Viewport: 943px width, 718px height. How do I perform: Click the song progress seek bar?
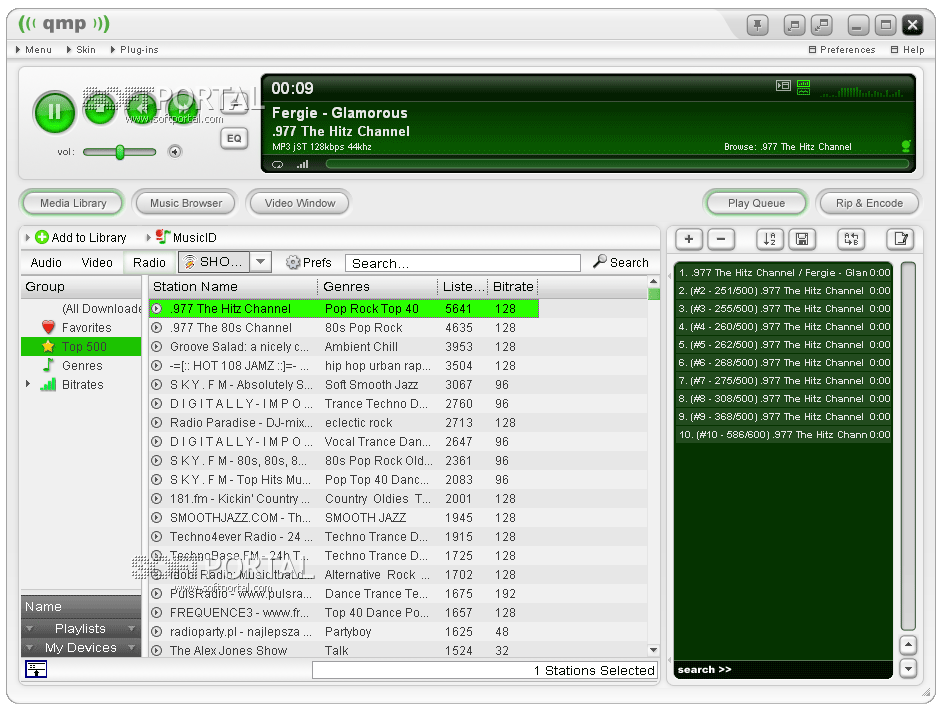(x=617, y=164)
